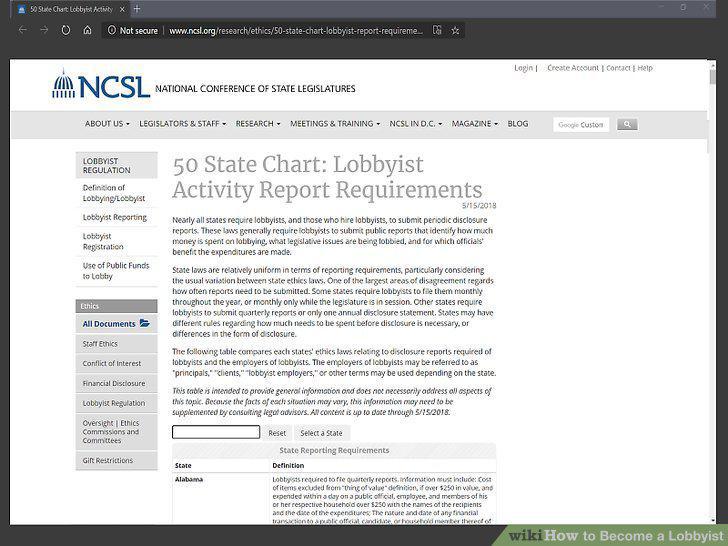Click the Create Account link

(573, 68)
